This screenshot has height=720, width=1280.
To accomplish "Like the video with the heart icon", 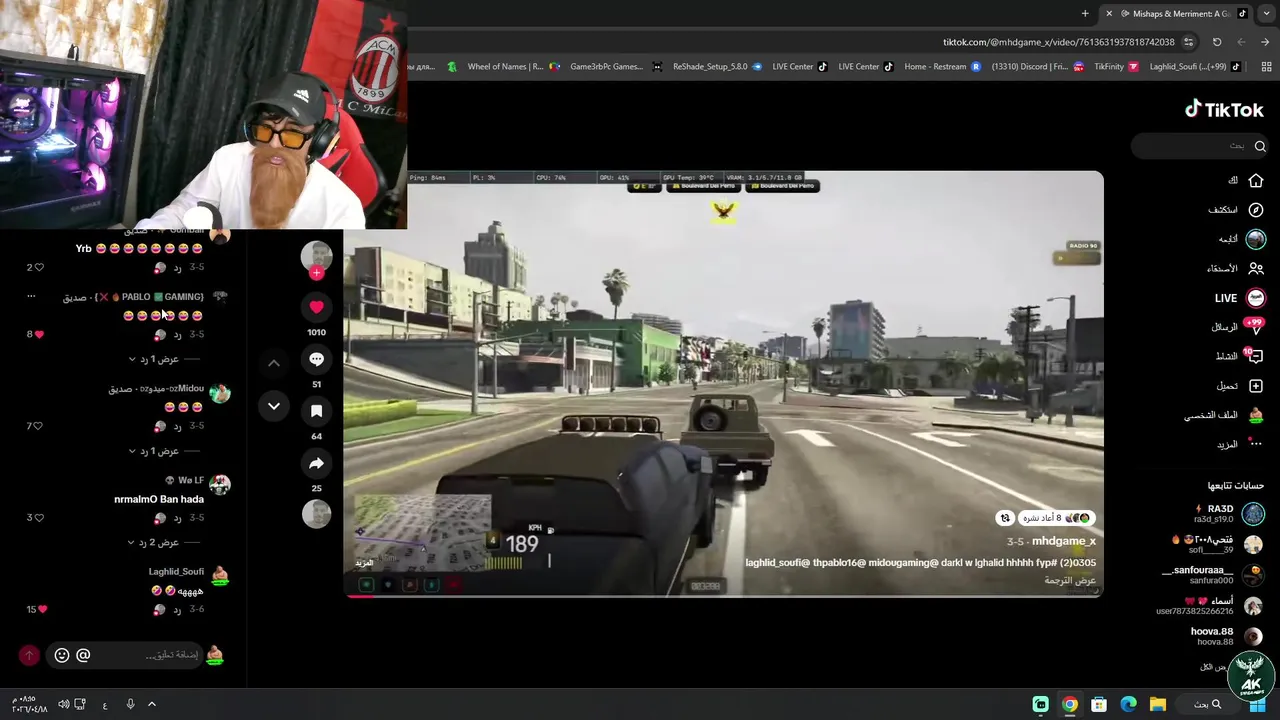I will click(x=316, y=307).
